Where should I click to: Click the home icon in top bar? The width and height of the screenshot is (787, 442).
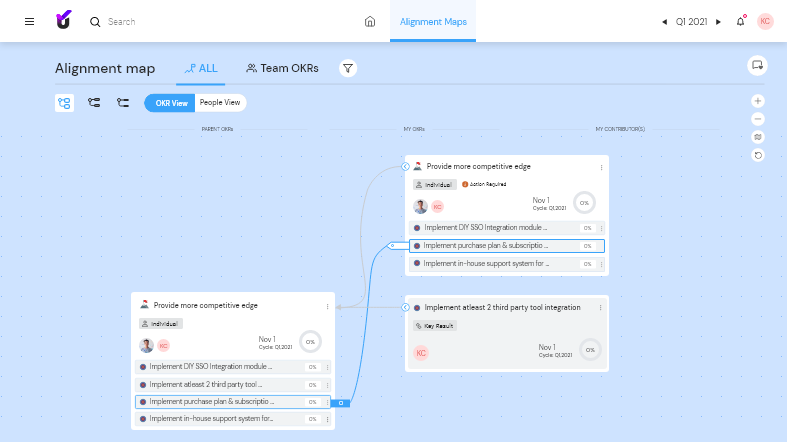coord(370,21)
